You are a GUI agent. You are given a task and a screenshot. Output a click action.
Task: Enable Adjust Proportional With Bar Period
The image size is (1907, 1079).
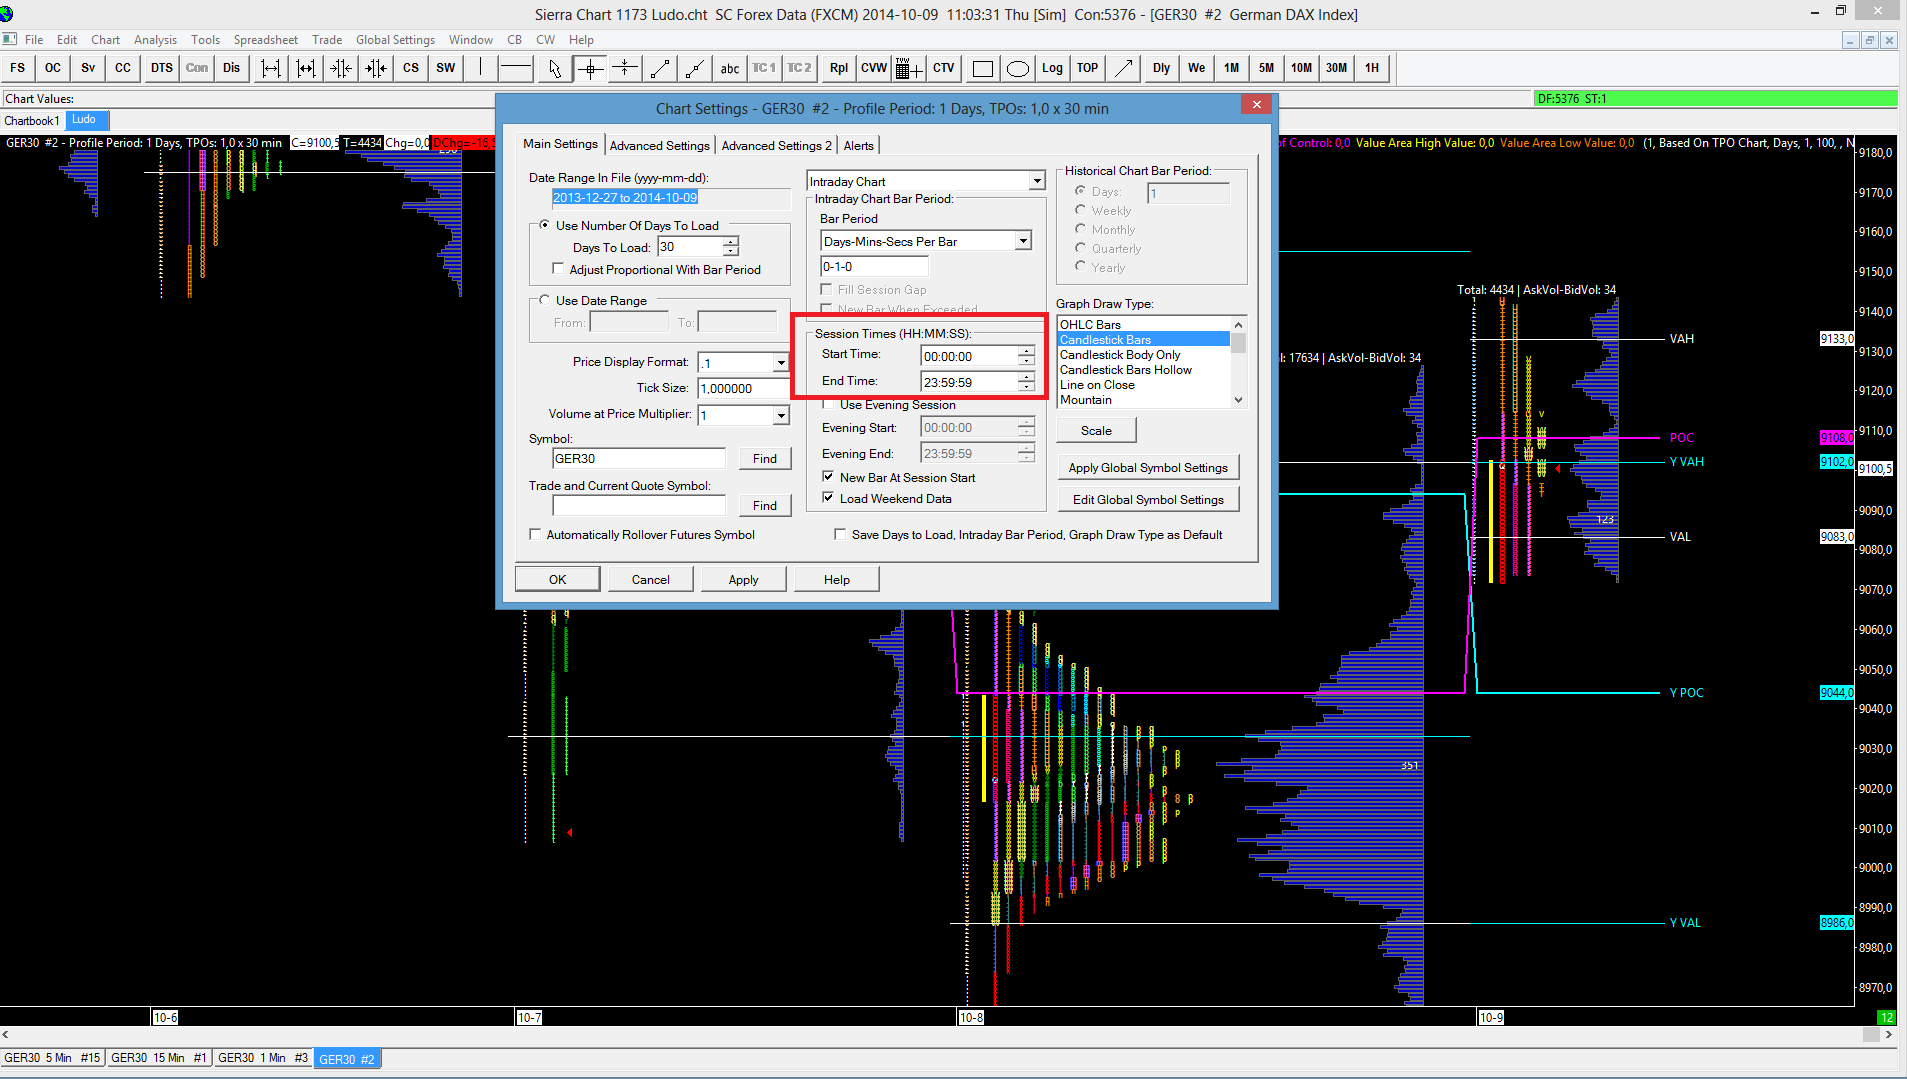pos(559,269)
